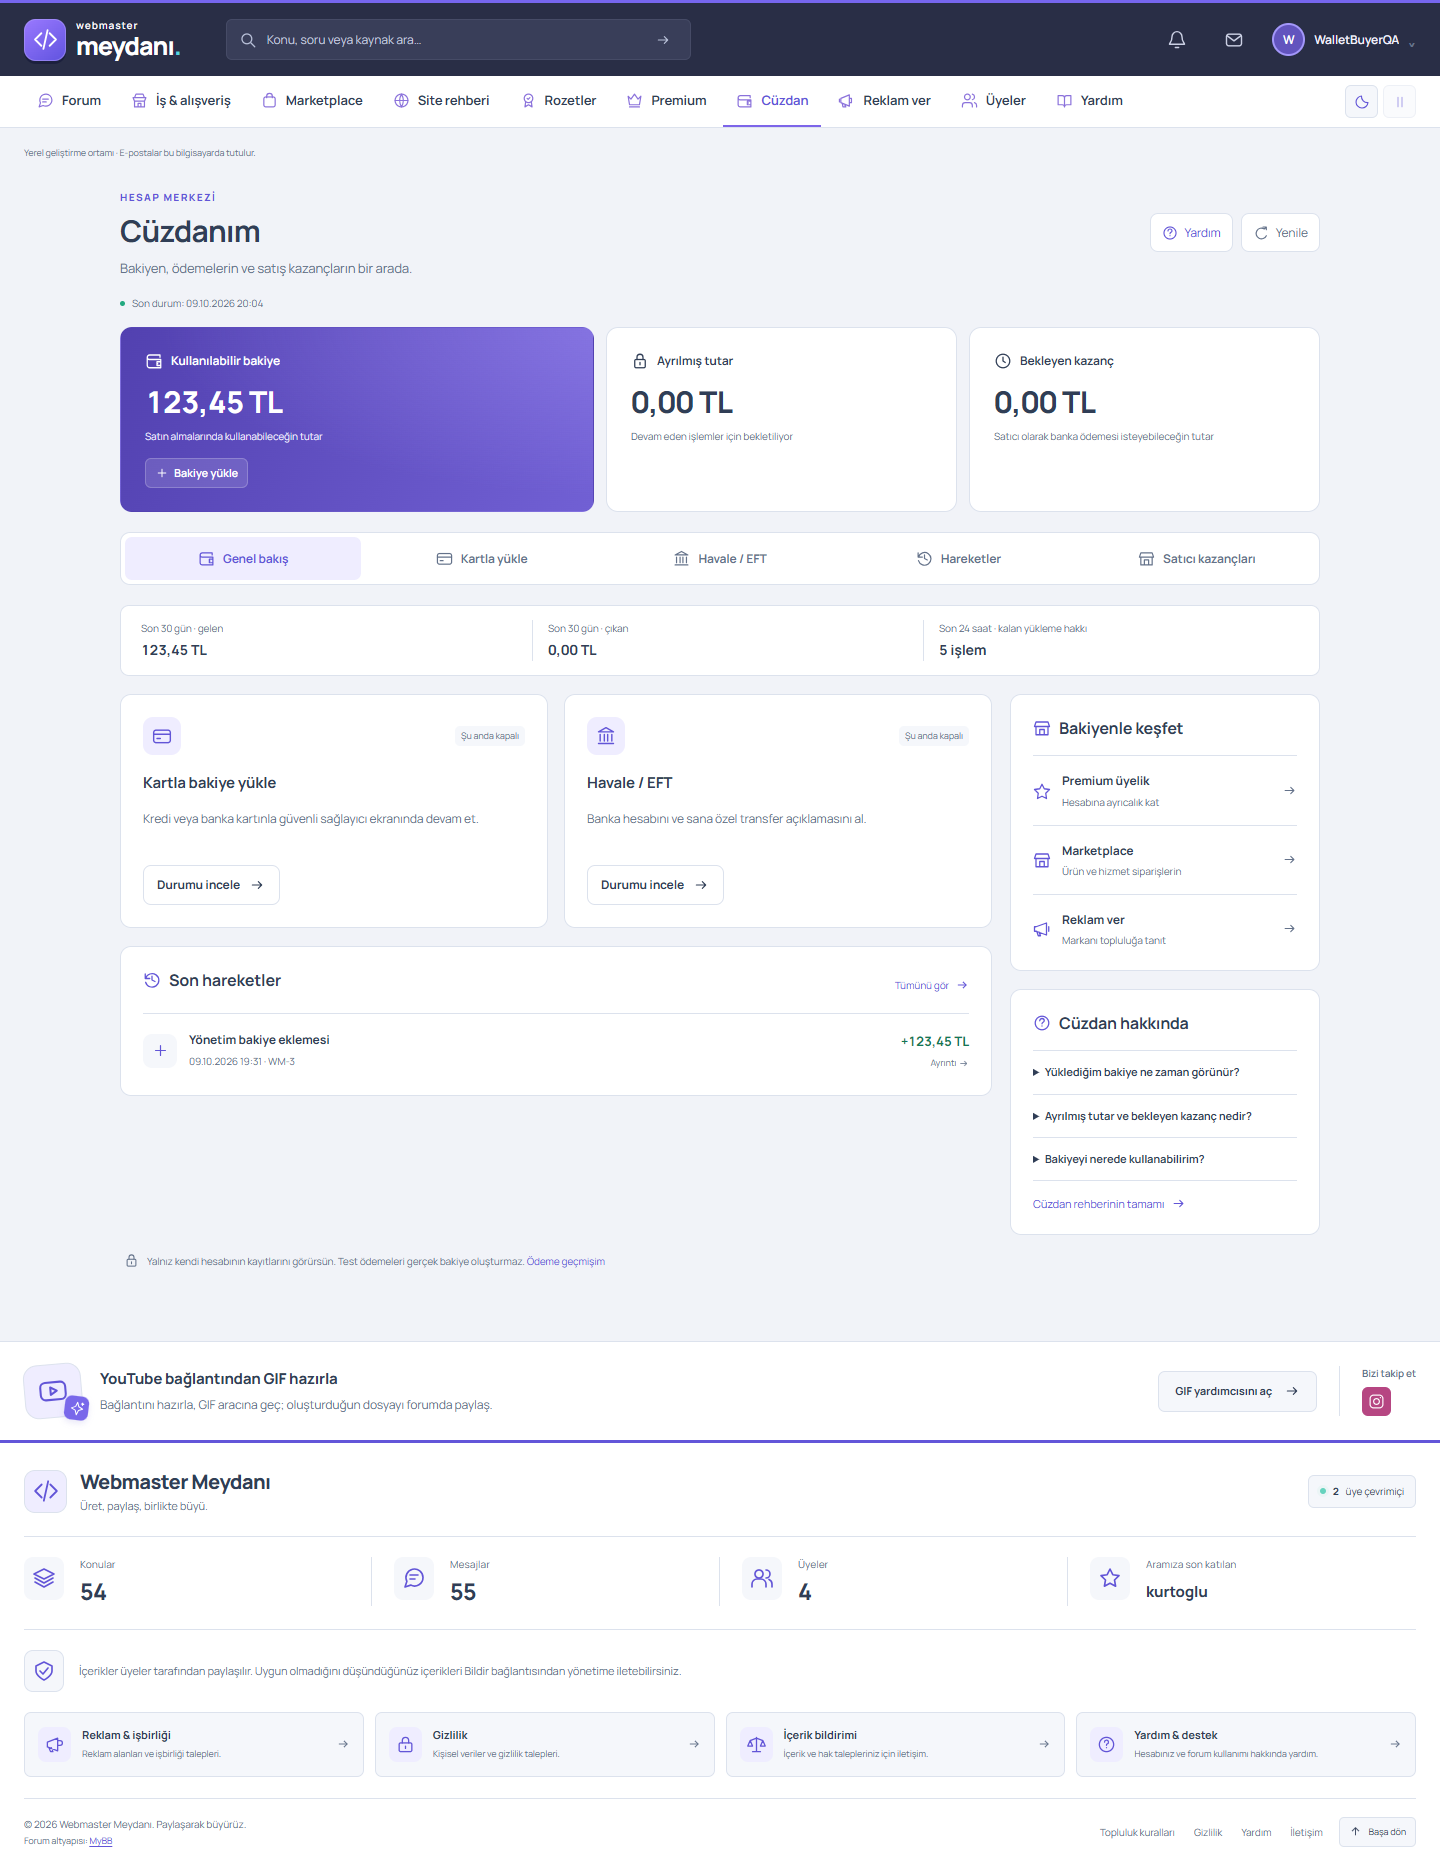Viewport: 1440px width, 1868px height.
Task: Expand 'Ayrılmış tutar ve bekleyen kazanç nedir?'
Action: pos(1164,1116)
